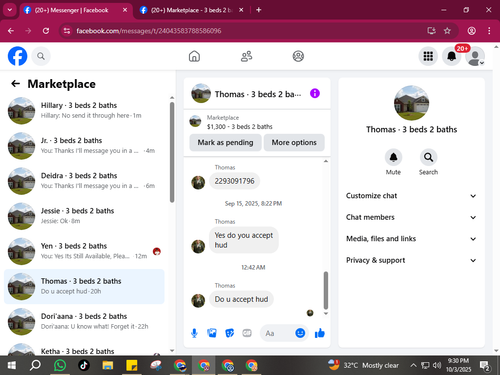
Task: Click the message thread scrollbar
Action: [x=326, y=290]
